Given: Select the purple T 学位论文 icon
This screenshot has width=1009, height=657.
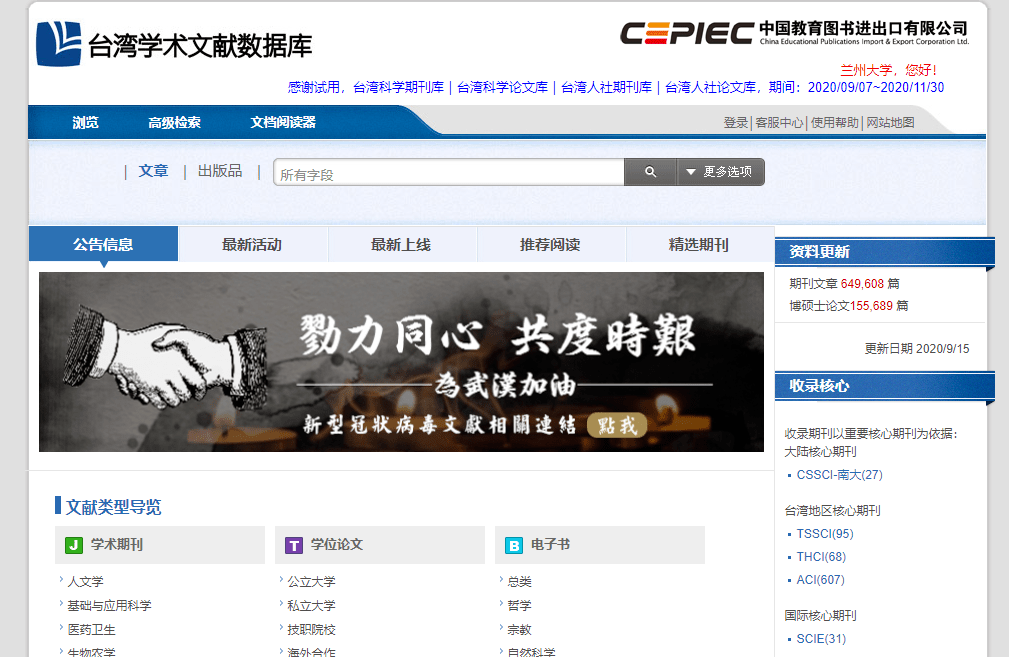Looking at the screenshot, I should coord(294,544).
